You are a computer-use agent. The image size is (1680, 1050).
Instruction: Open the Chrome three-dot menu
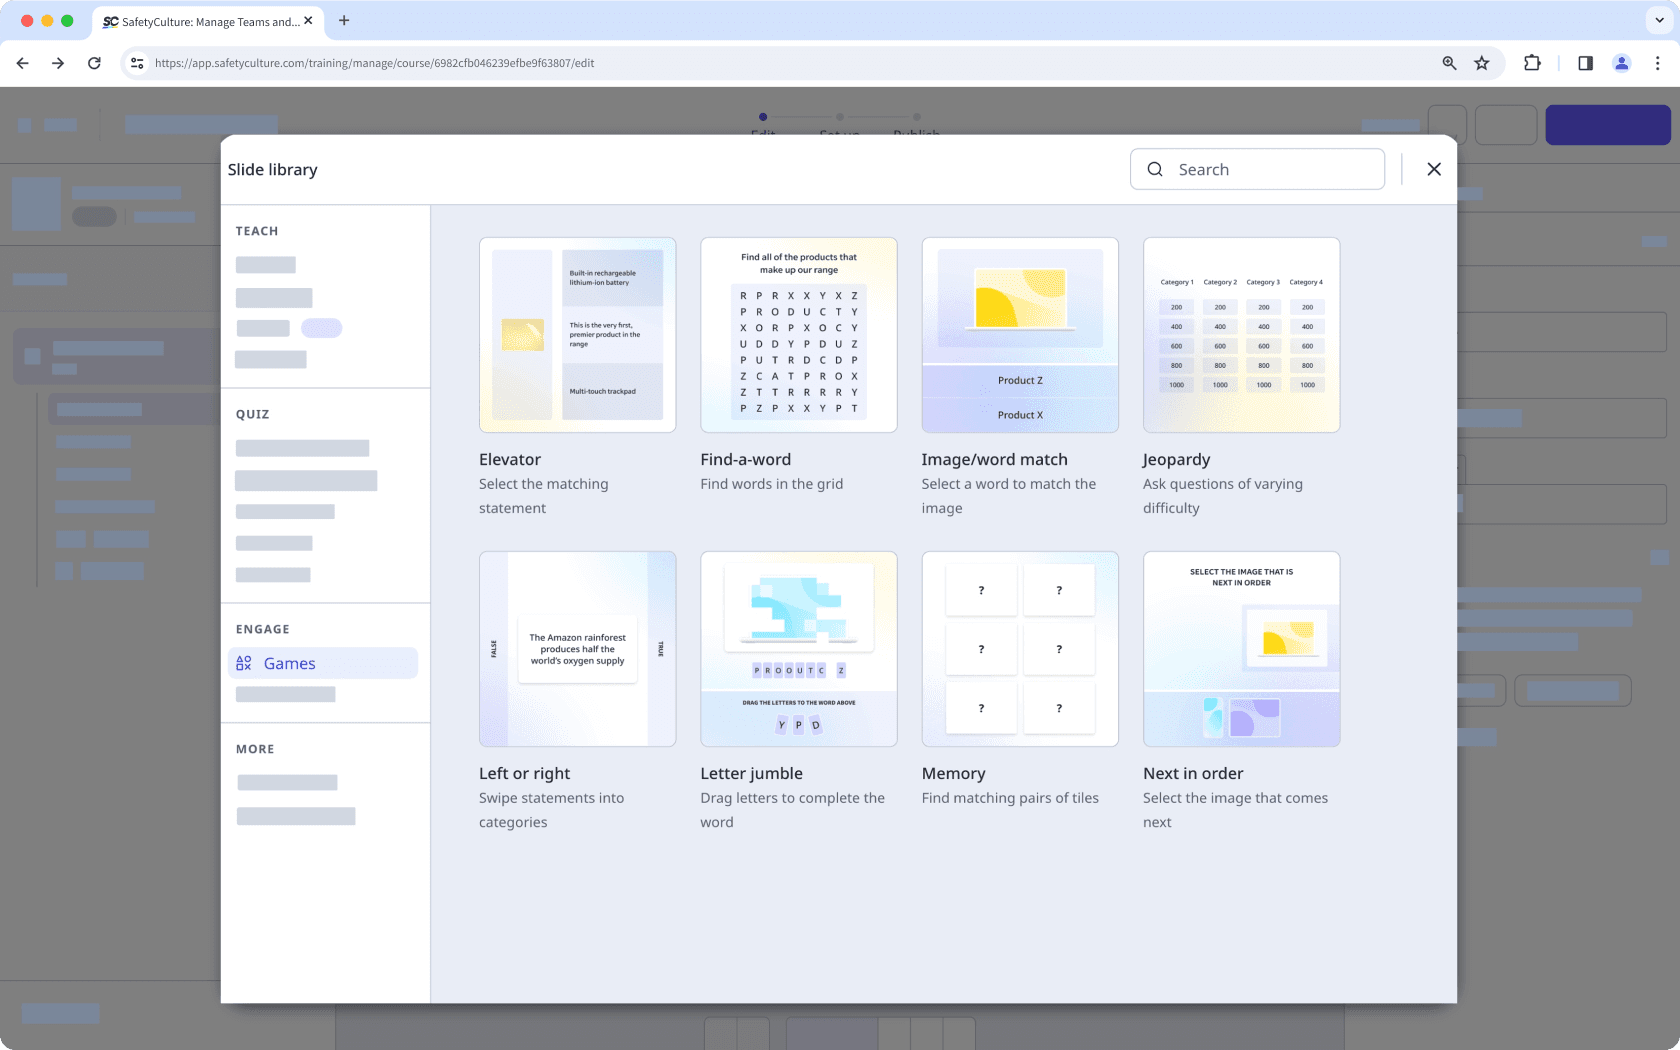pyautogui.click(x=1657, y=63)
